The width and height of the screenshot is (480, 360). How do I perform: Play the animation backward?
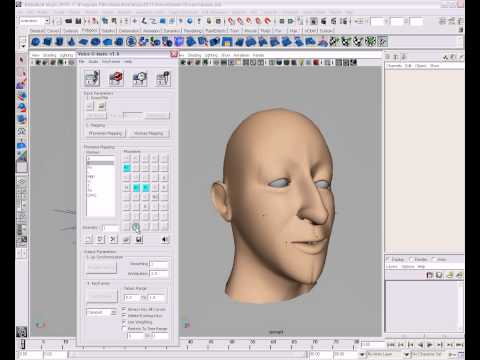pos(420,345)
